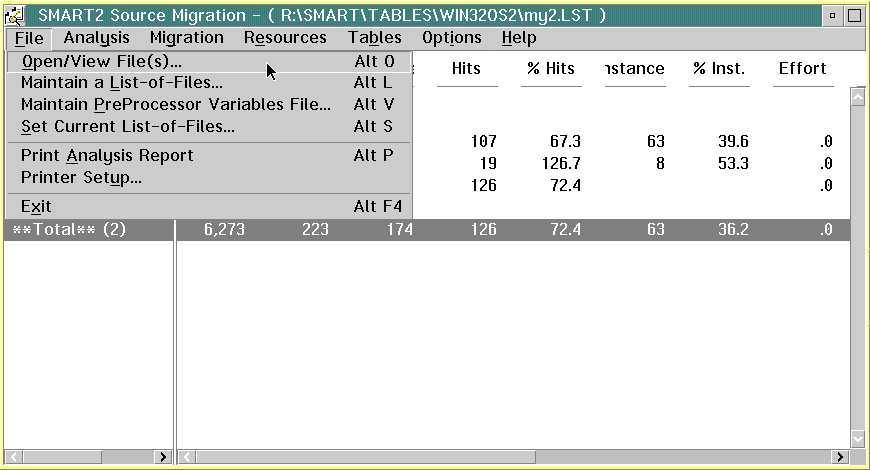Image resolution: width=870 pixels, height=470 pixels.
Task: Exit the application via File menu
Action: point(36,207)
